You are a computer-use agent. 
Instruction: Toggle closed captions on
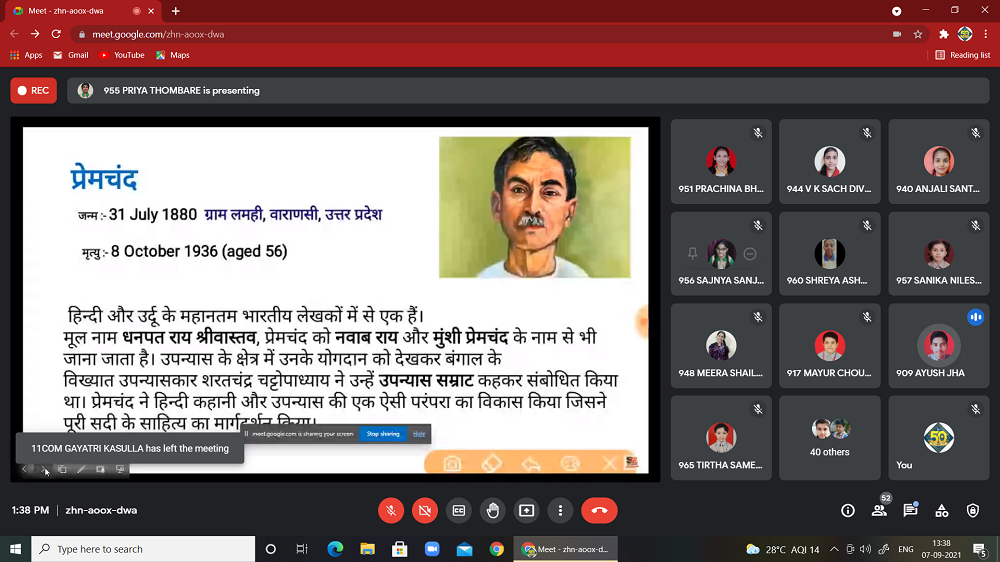[459, 510]
